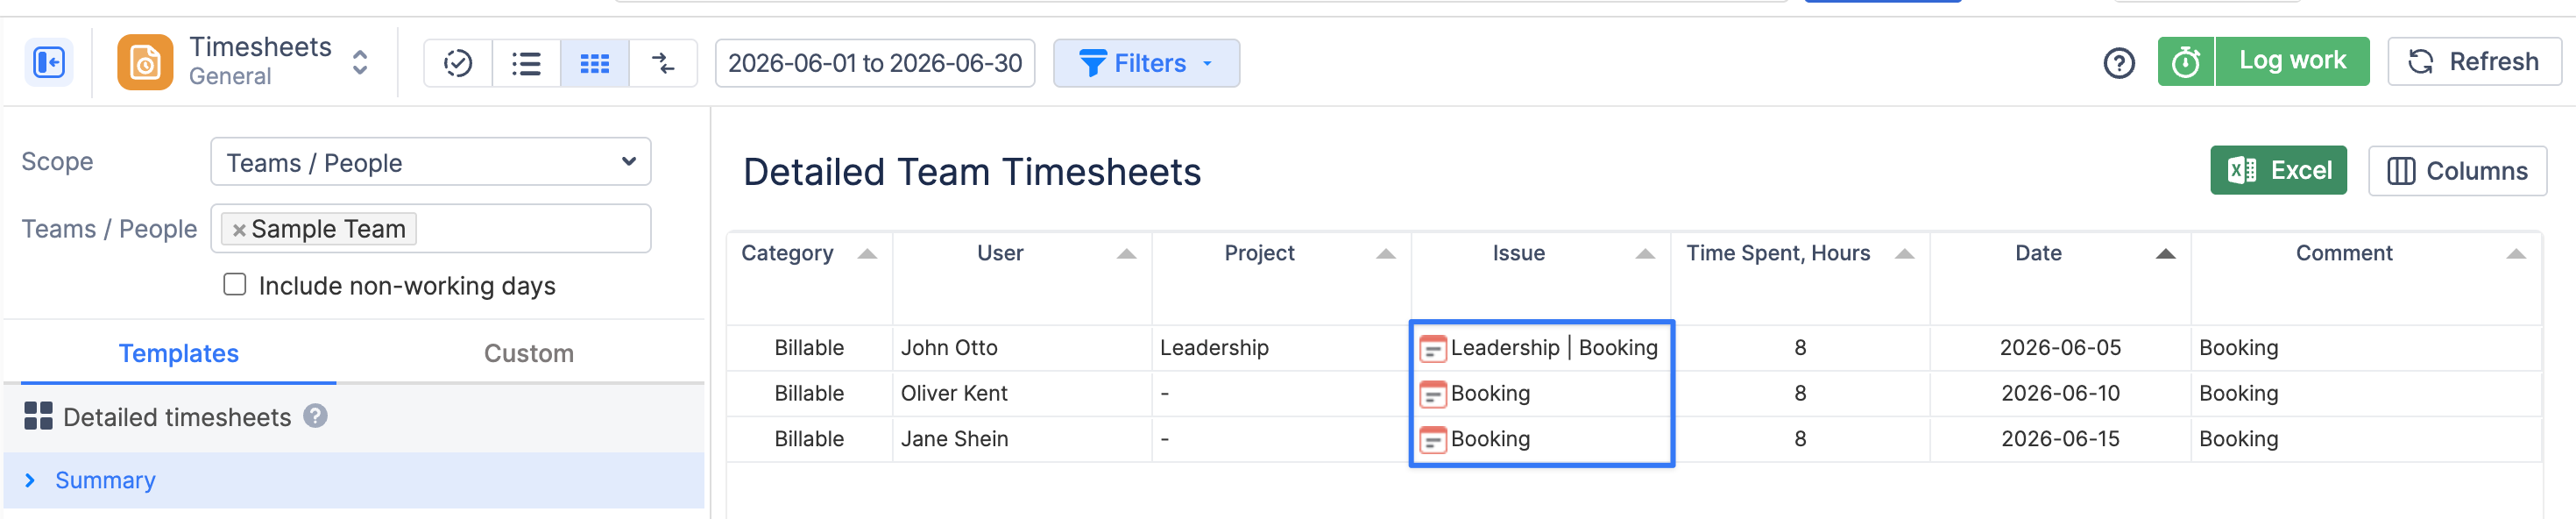Start the green stopwatch timer
This screenshot has height=519, width=2576.
2186,62
